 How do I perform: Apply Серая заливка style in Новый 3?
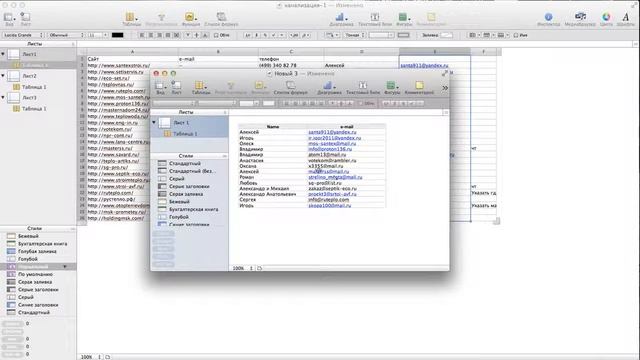pos(186,194)
